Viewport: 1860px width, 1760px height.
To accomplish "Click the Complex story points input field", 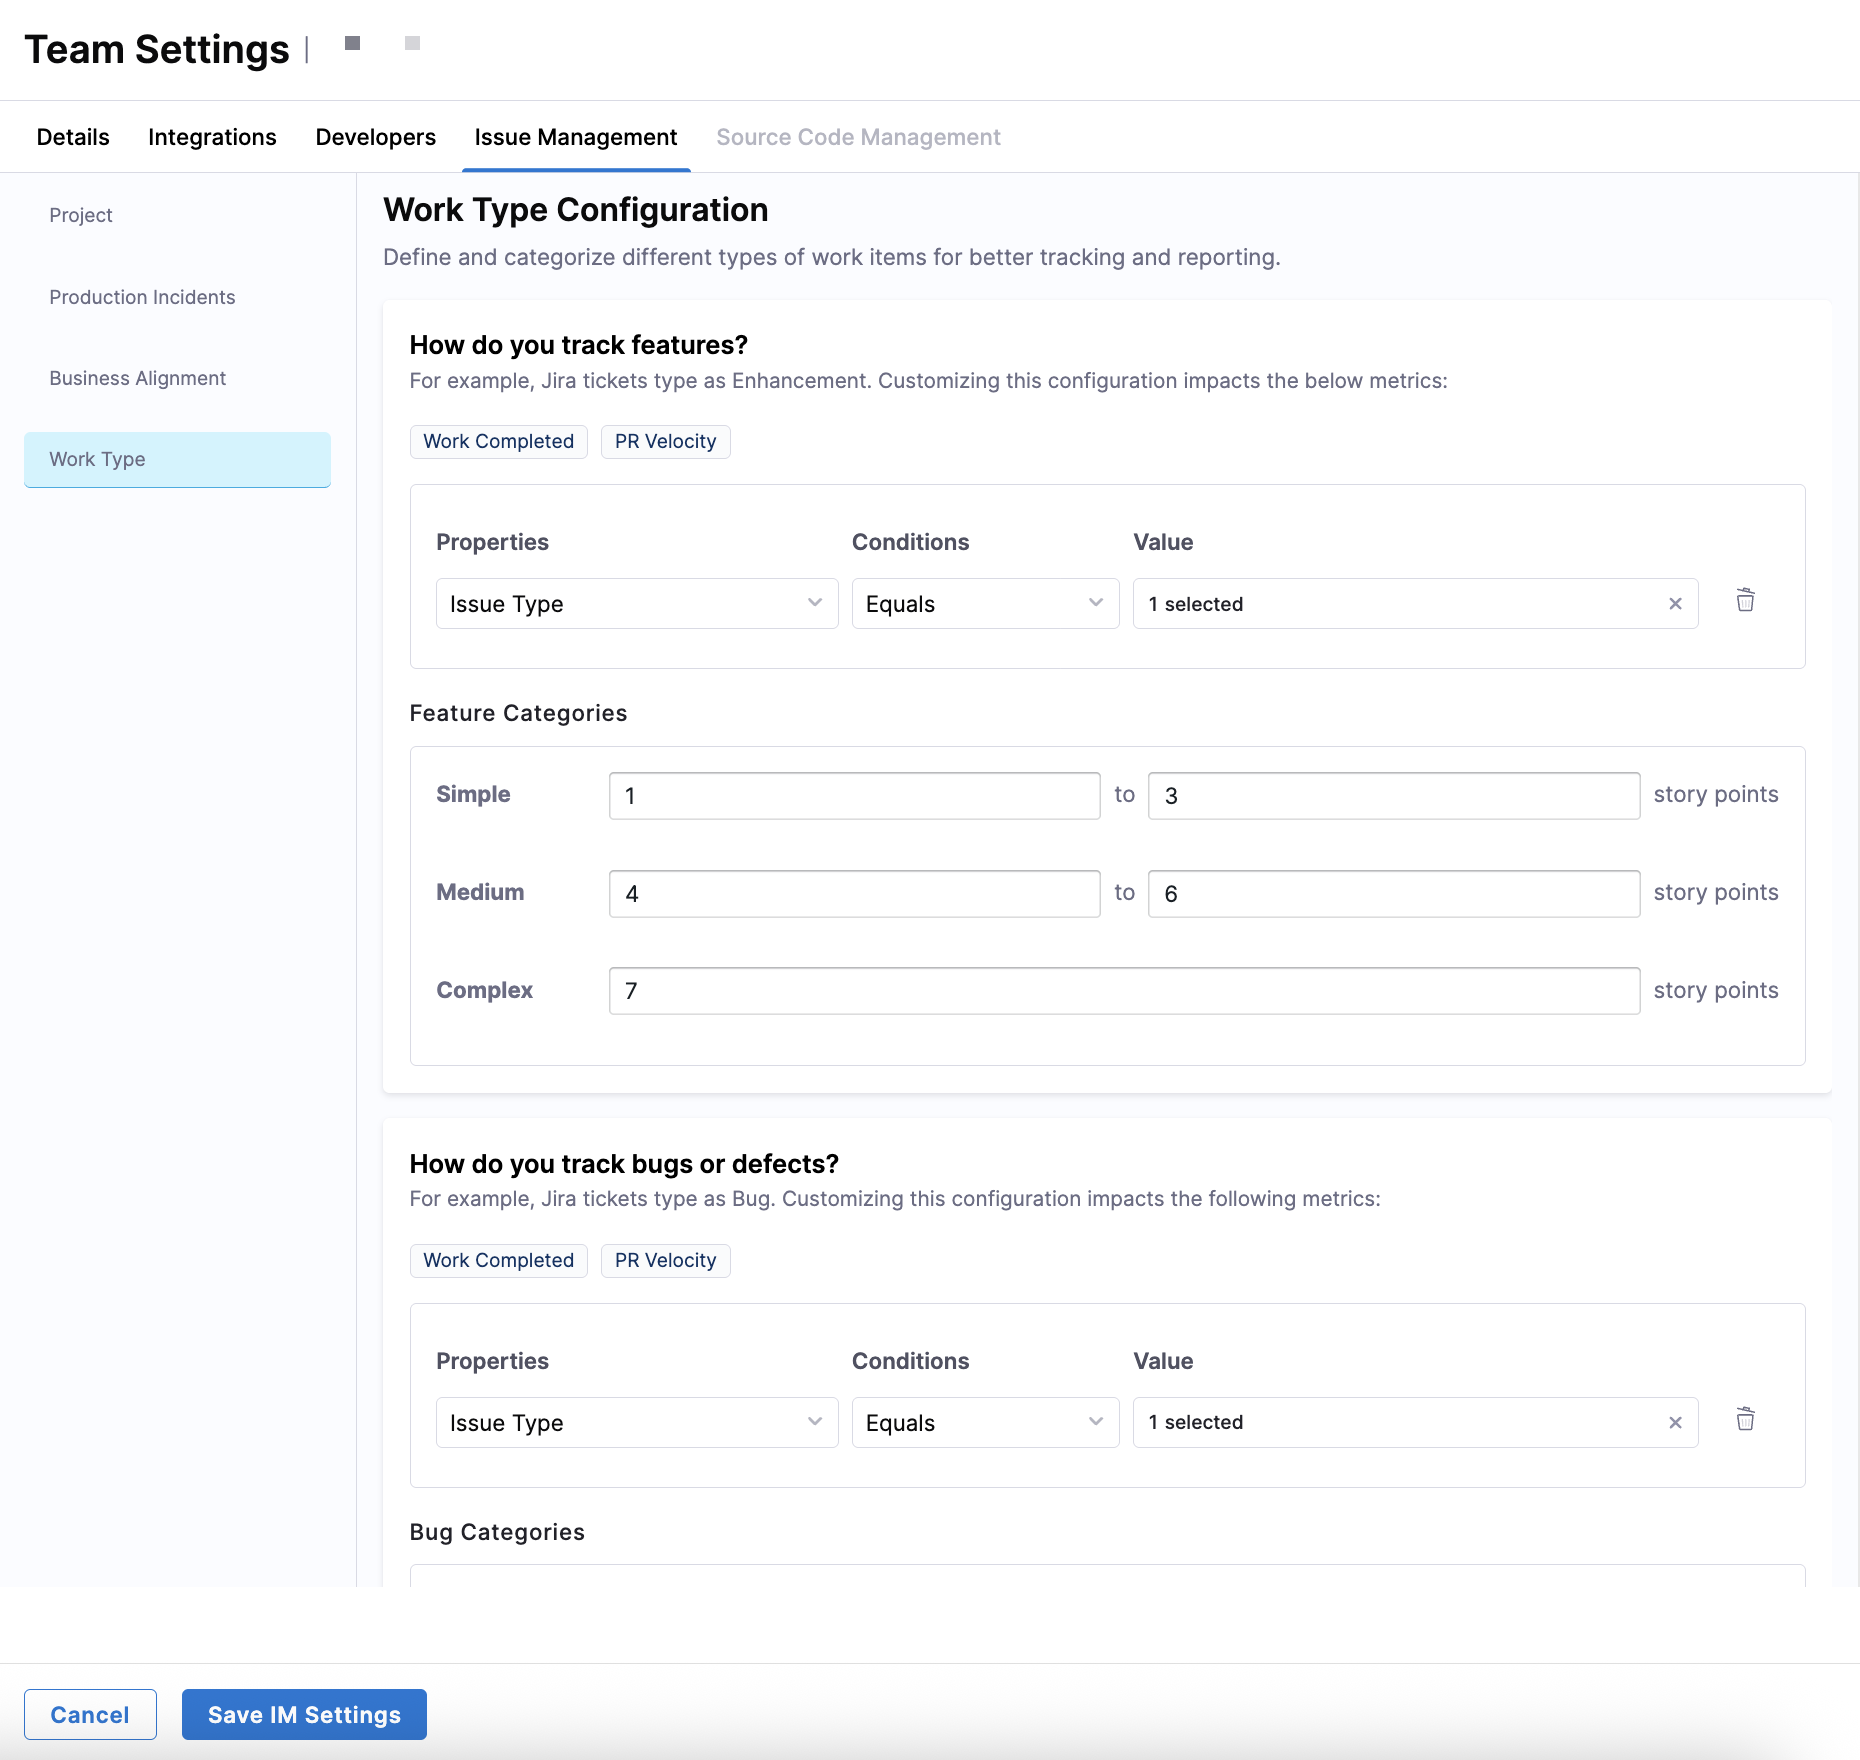I will tap(1123, 991).
